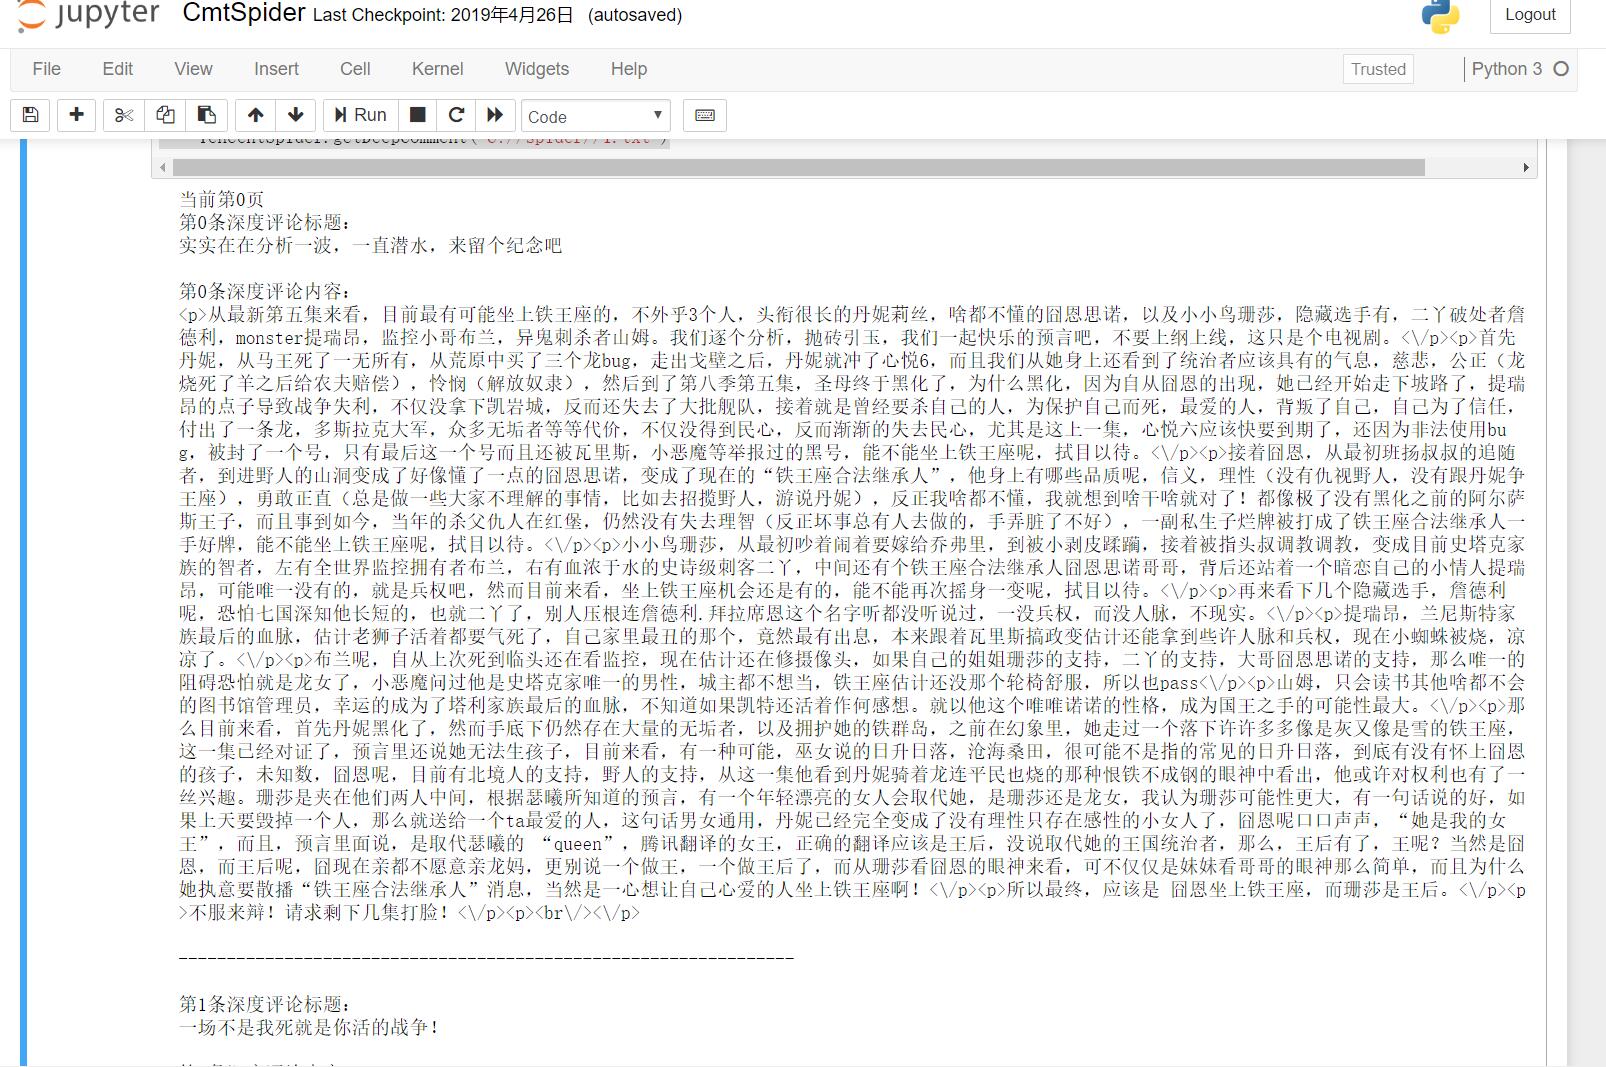This screenshot has height=1067, width=1606.
Task: Click the code scrollbar right arrow
Action: (x=1526, y=167)
